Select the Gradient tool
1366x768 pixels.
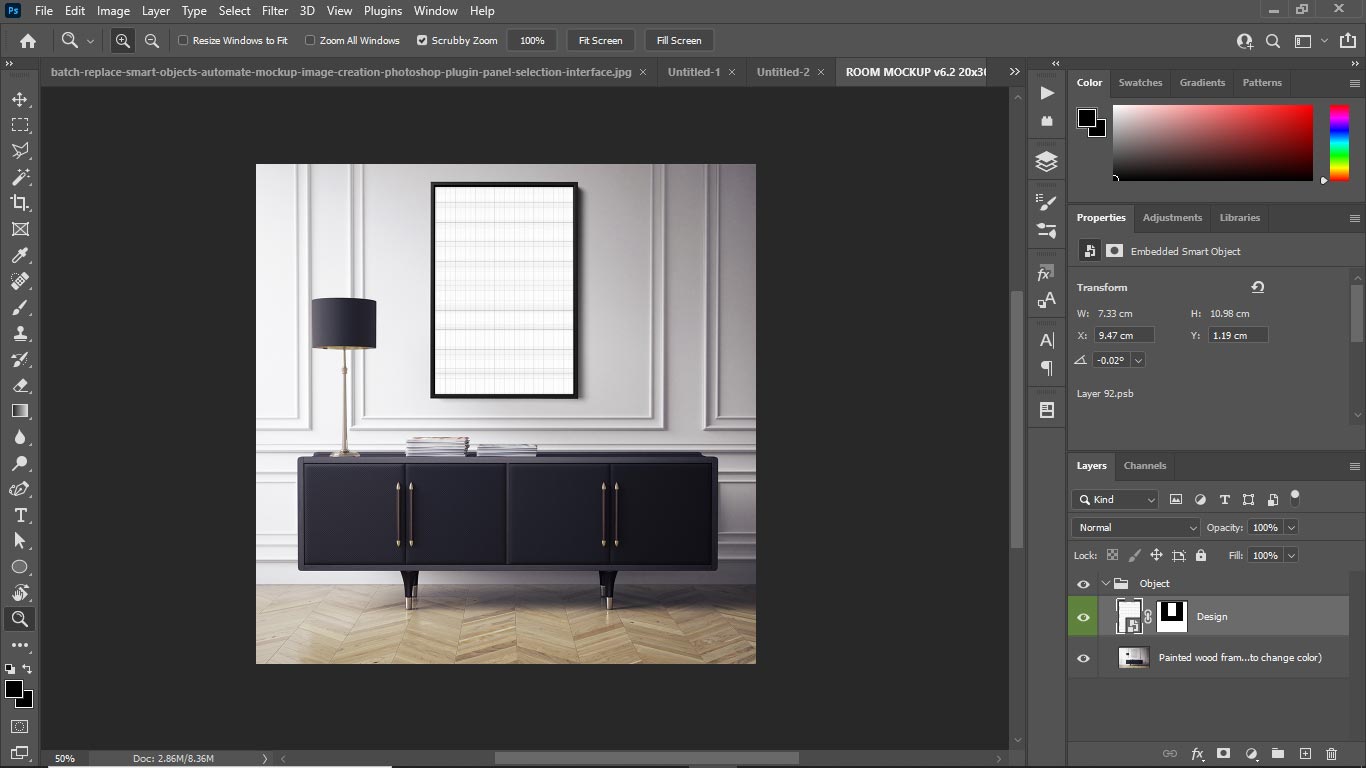(20, 410)
